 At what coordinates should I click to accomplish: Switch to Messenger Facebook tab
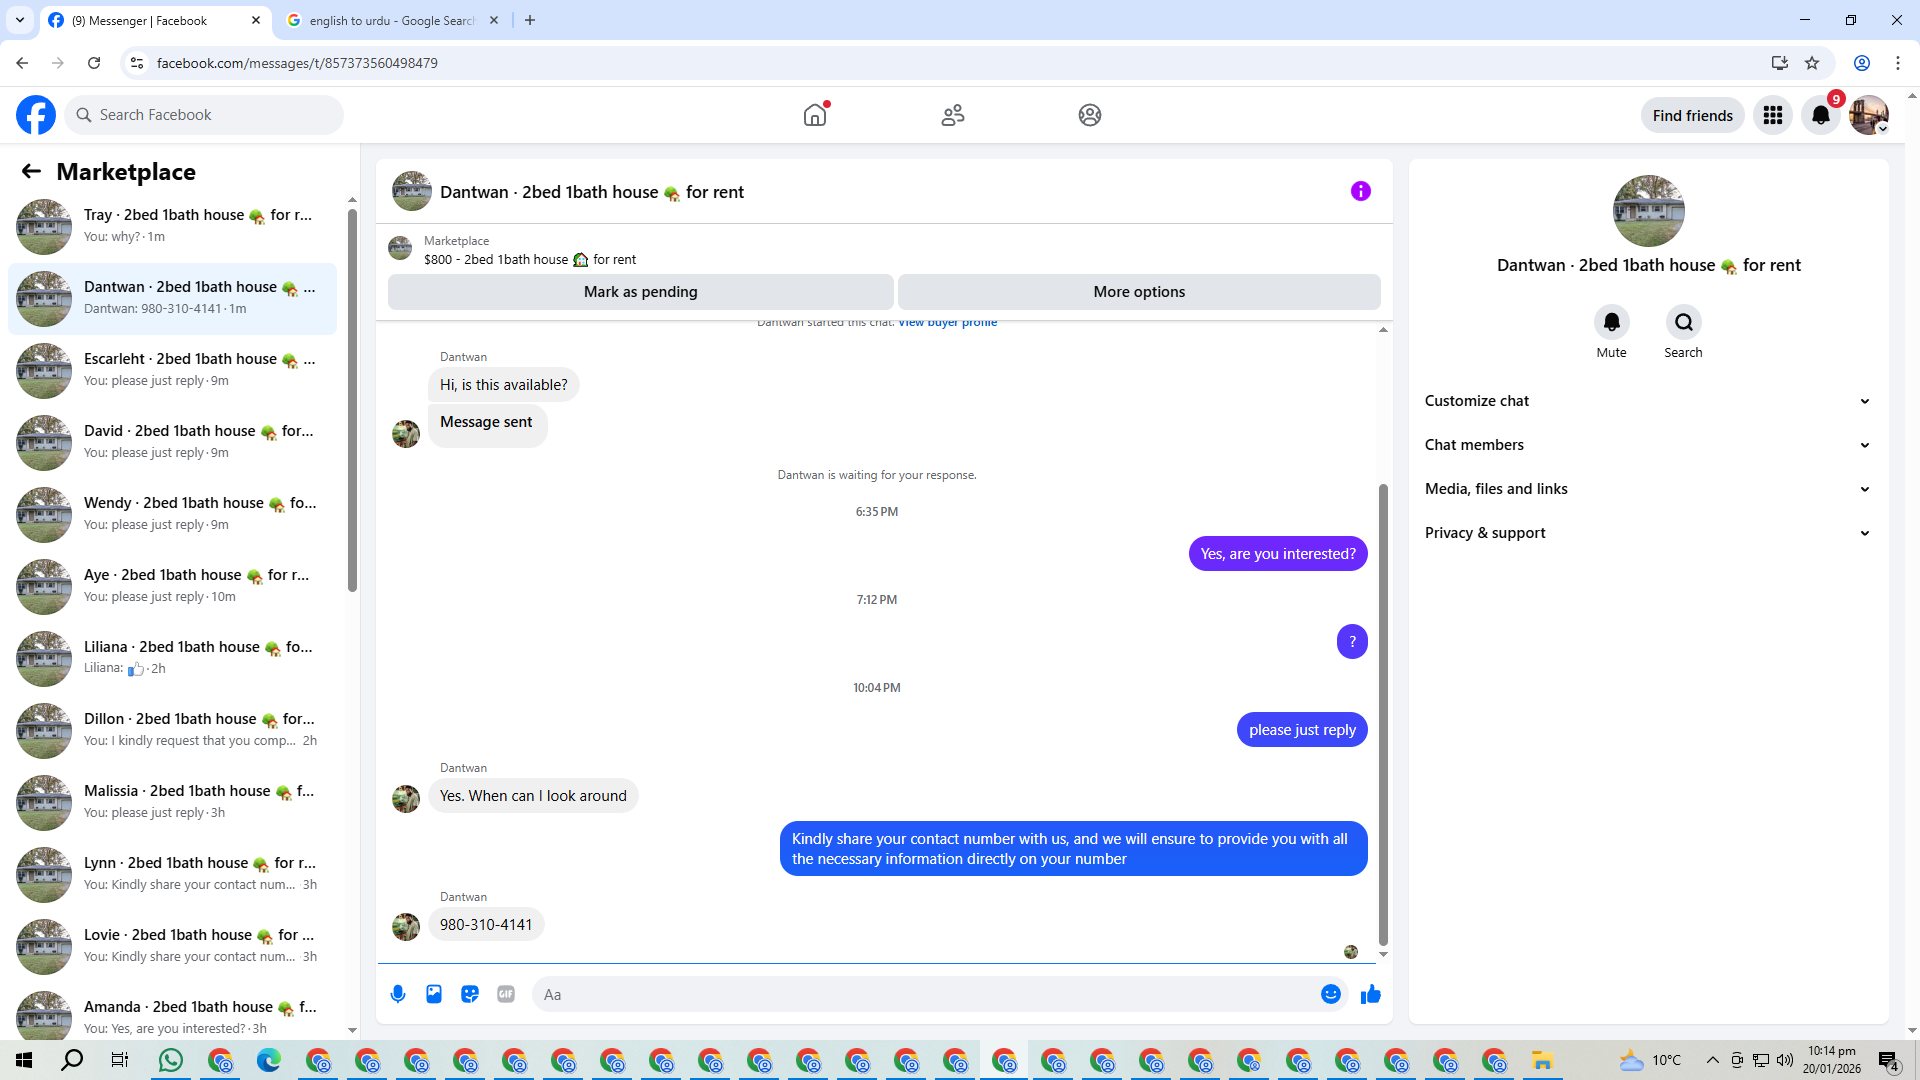[156, 21]
